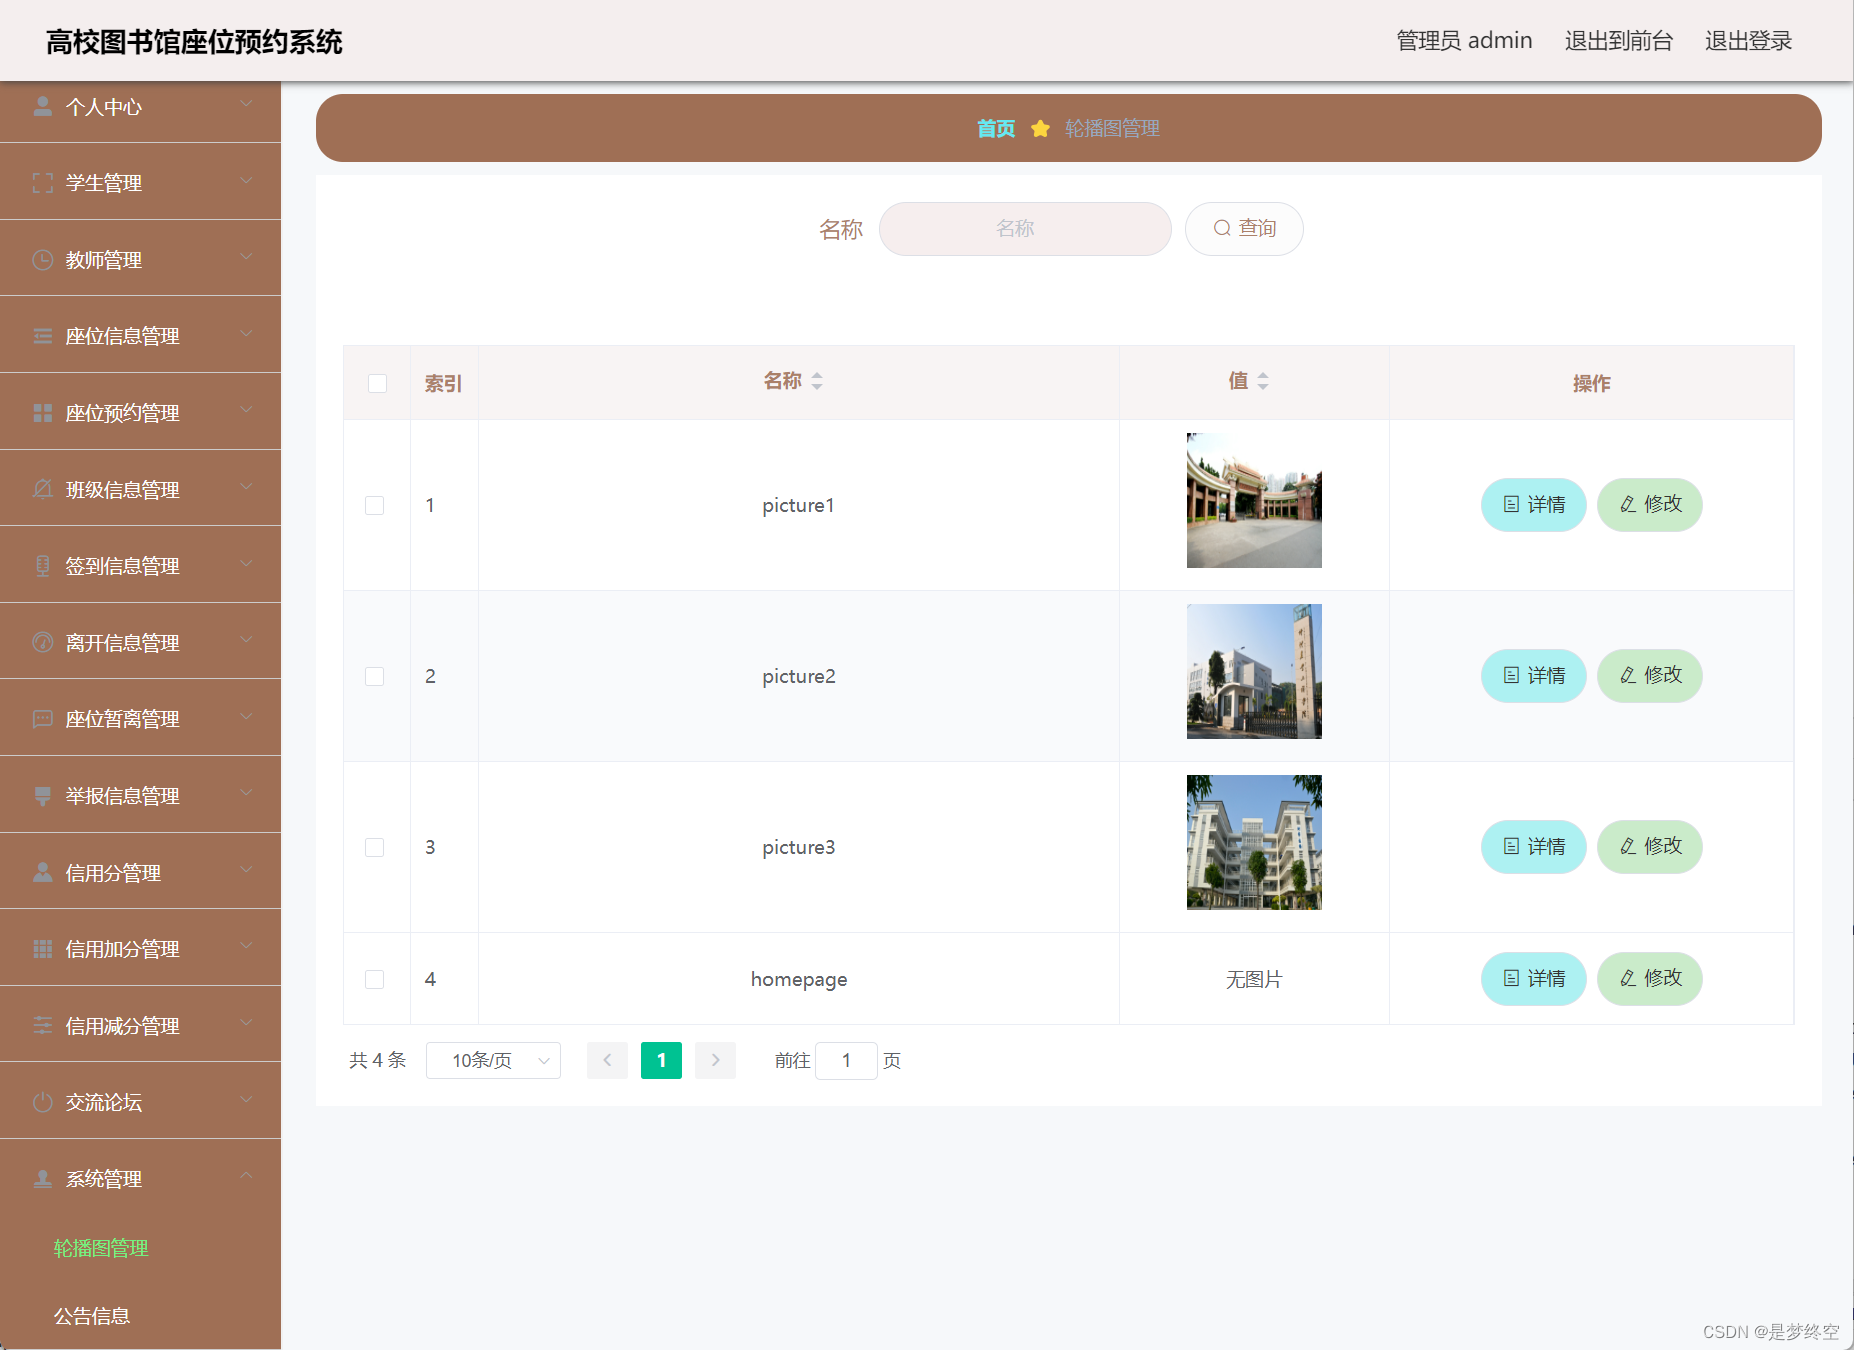Image resolution: width=1854 pixels, height=1350 pixels.
Task: Click the magnifier icon inside 查询 button
Action: [x=1221, y=228]
